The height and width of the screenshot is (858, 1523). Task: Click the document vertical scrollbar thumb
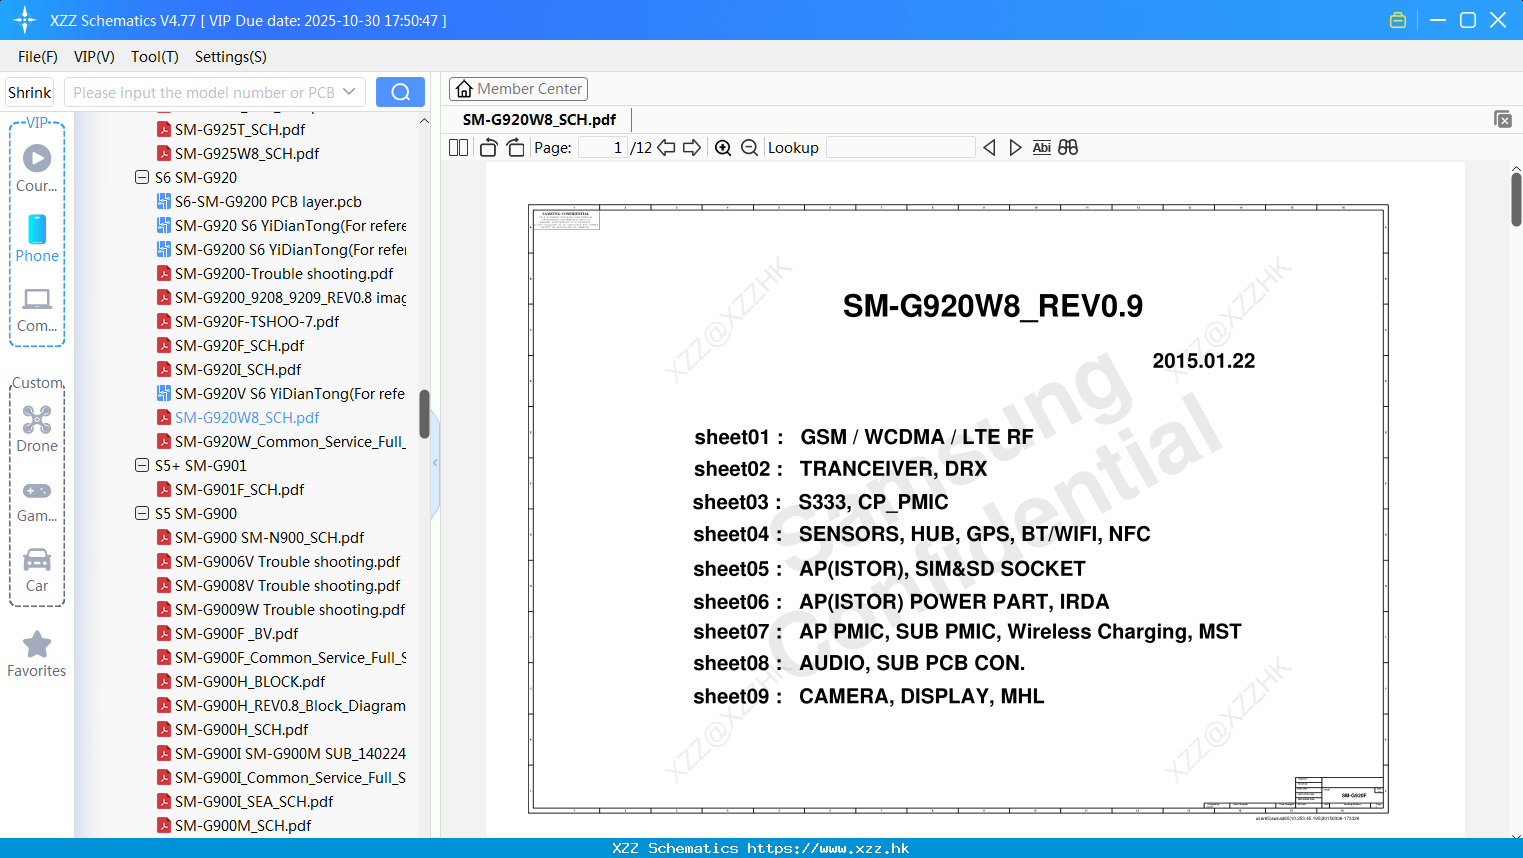point(1516,199)
